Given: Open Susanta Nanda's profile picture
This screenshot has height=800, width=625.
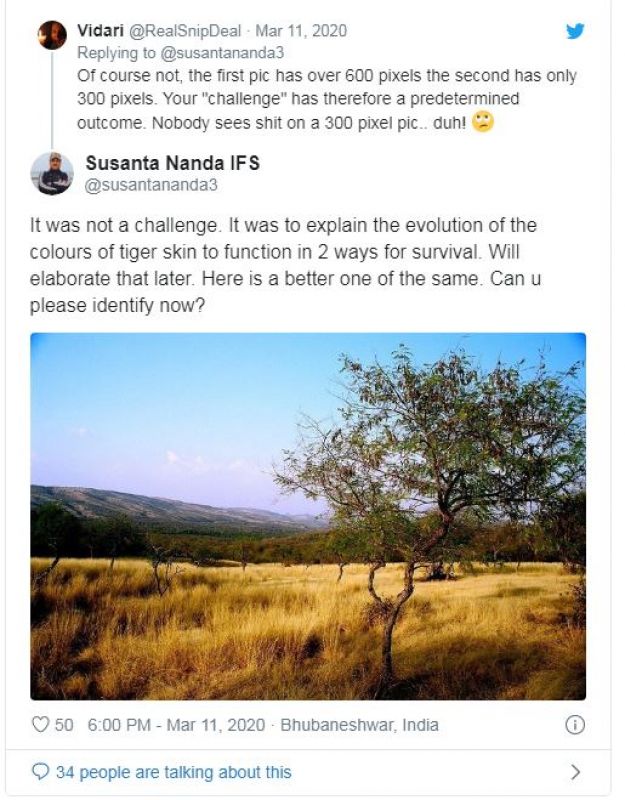Looking at the screenshot, I should [x=52, y=173].
